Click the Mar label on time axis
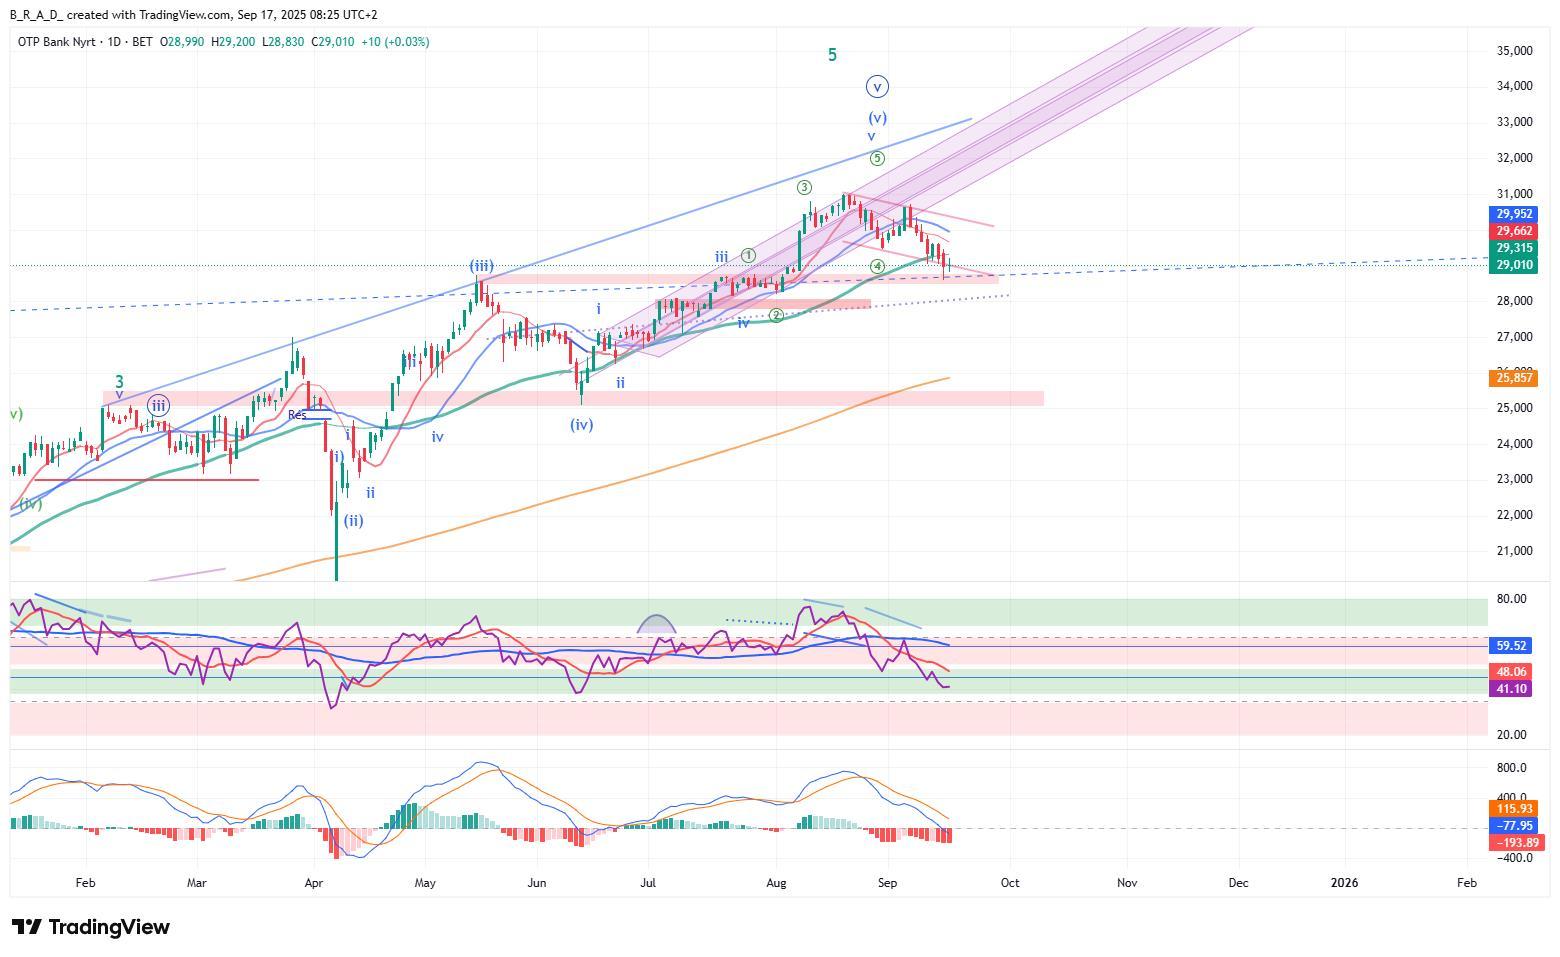The height and width of the screenshot is (957, 1560). [197, 883]
